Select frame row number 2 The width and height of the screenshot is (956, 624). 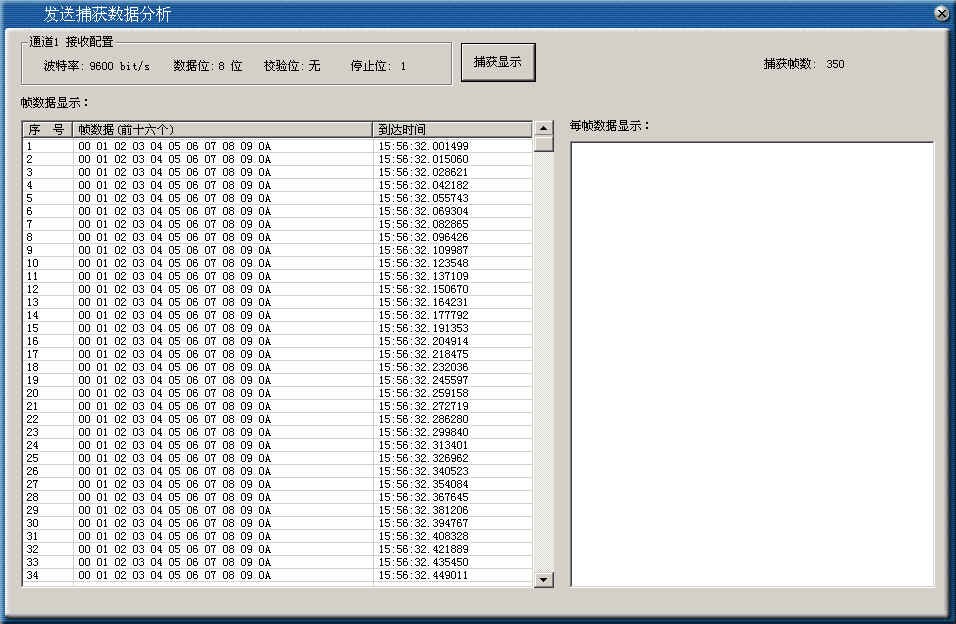point(277,159)
